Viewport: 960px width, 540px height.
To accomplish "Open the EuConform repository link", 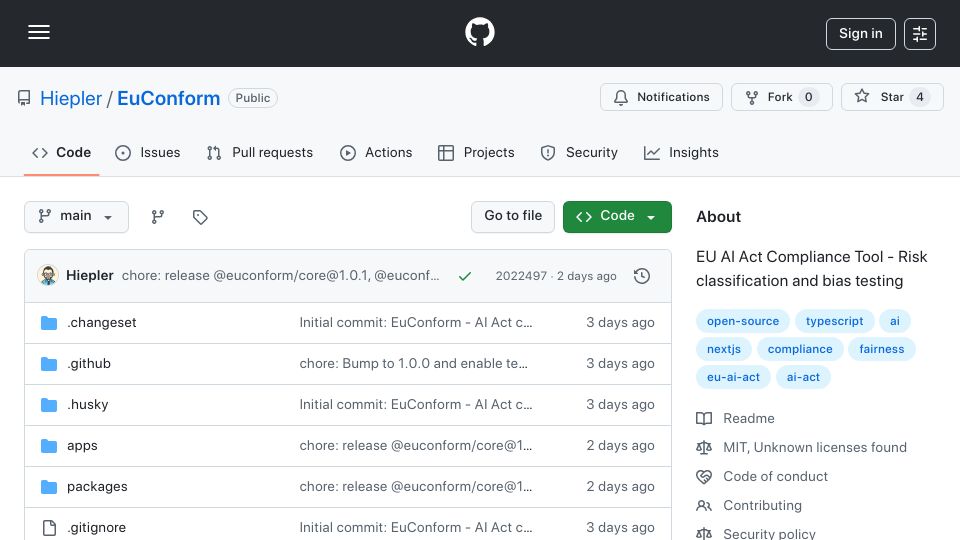I will pyautogui.click(x=168, y=98).
